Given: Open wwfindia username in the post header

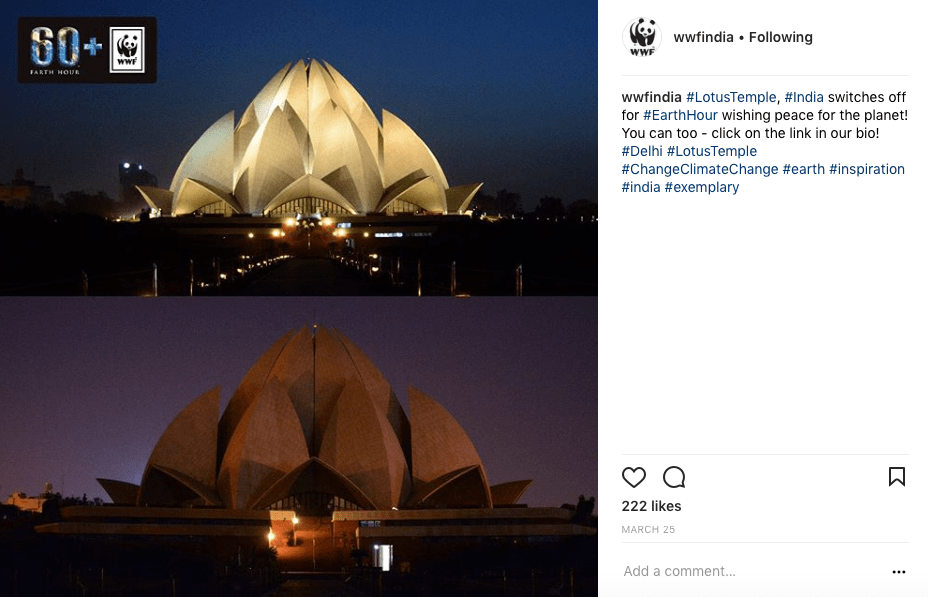Looking at the screenshot, I should pyautogui.click(x=703, y=37).
